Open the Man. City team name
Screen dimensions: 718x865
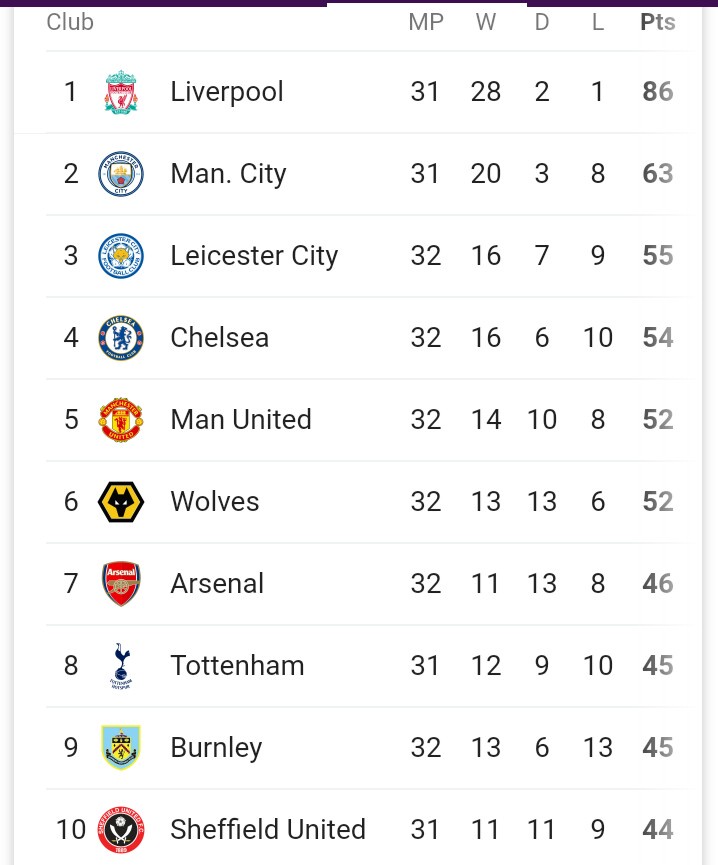tap(228, 174)
